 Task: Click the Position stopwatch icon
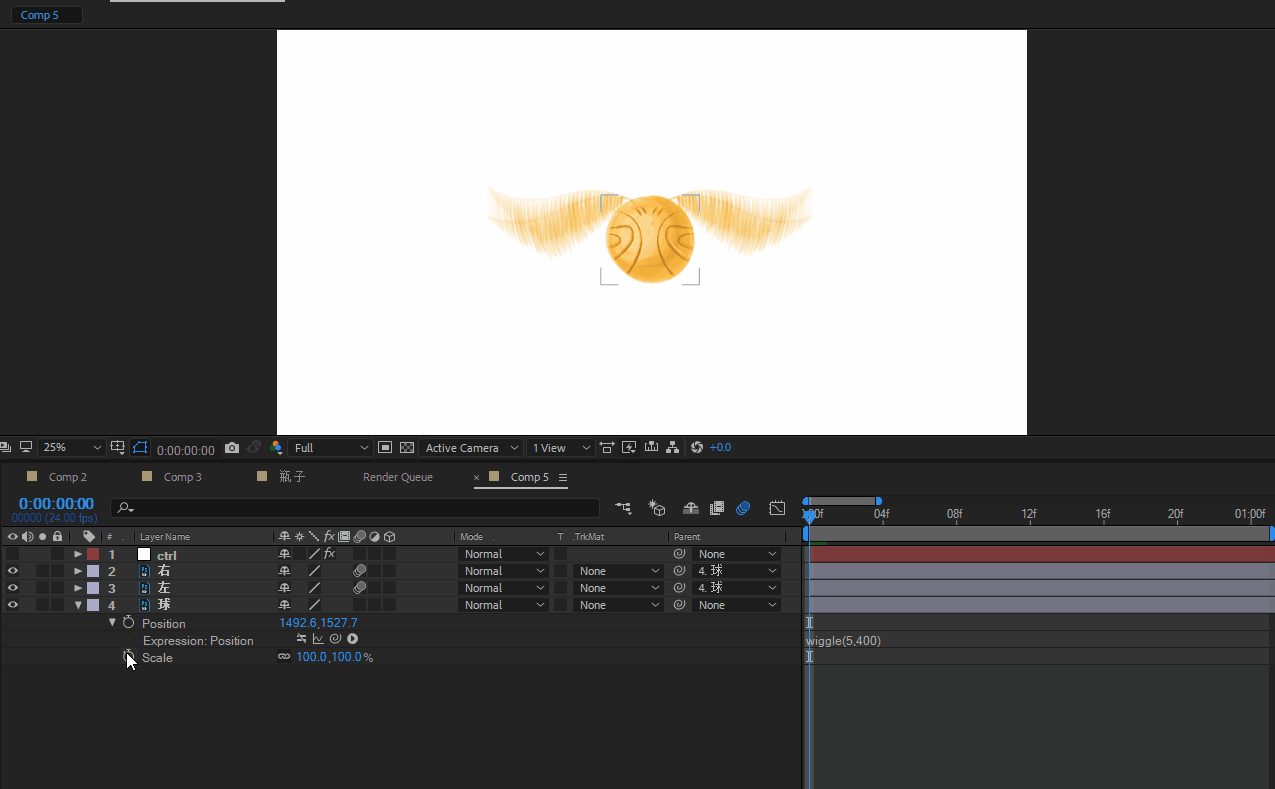[x=128, y=622]
